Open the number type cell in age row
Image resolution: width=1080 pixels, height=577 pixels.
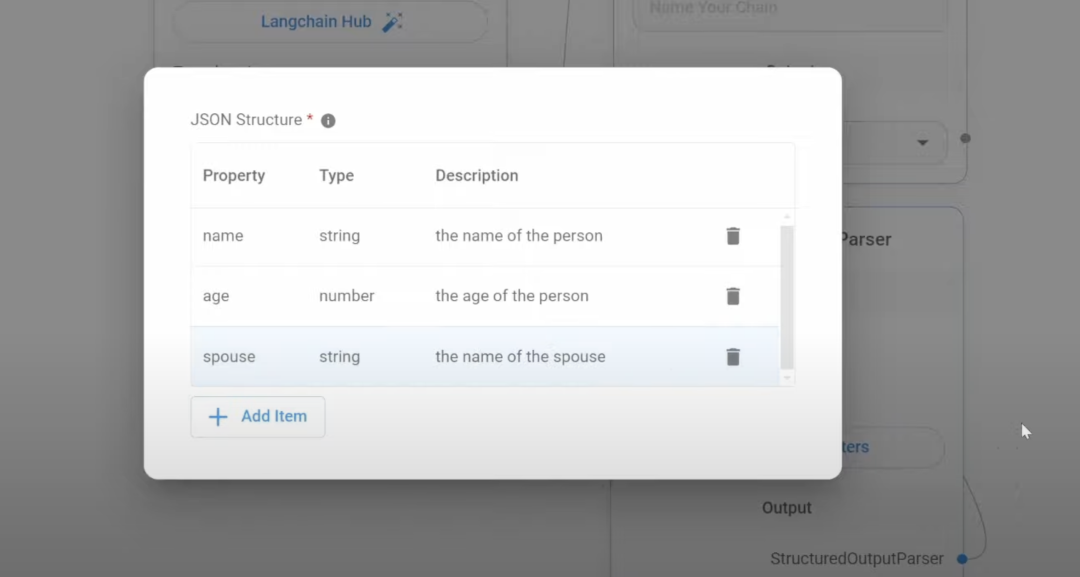(x=346, y=296)
